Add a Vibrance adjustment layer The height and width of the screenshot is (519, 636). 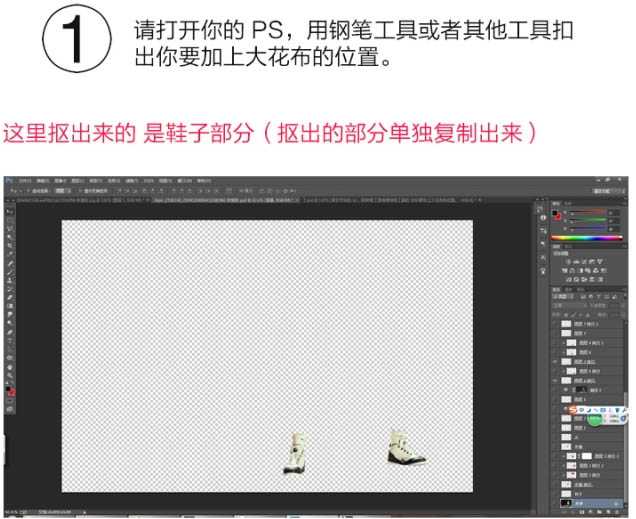(x=600, y=262)
